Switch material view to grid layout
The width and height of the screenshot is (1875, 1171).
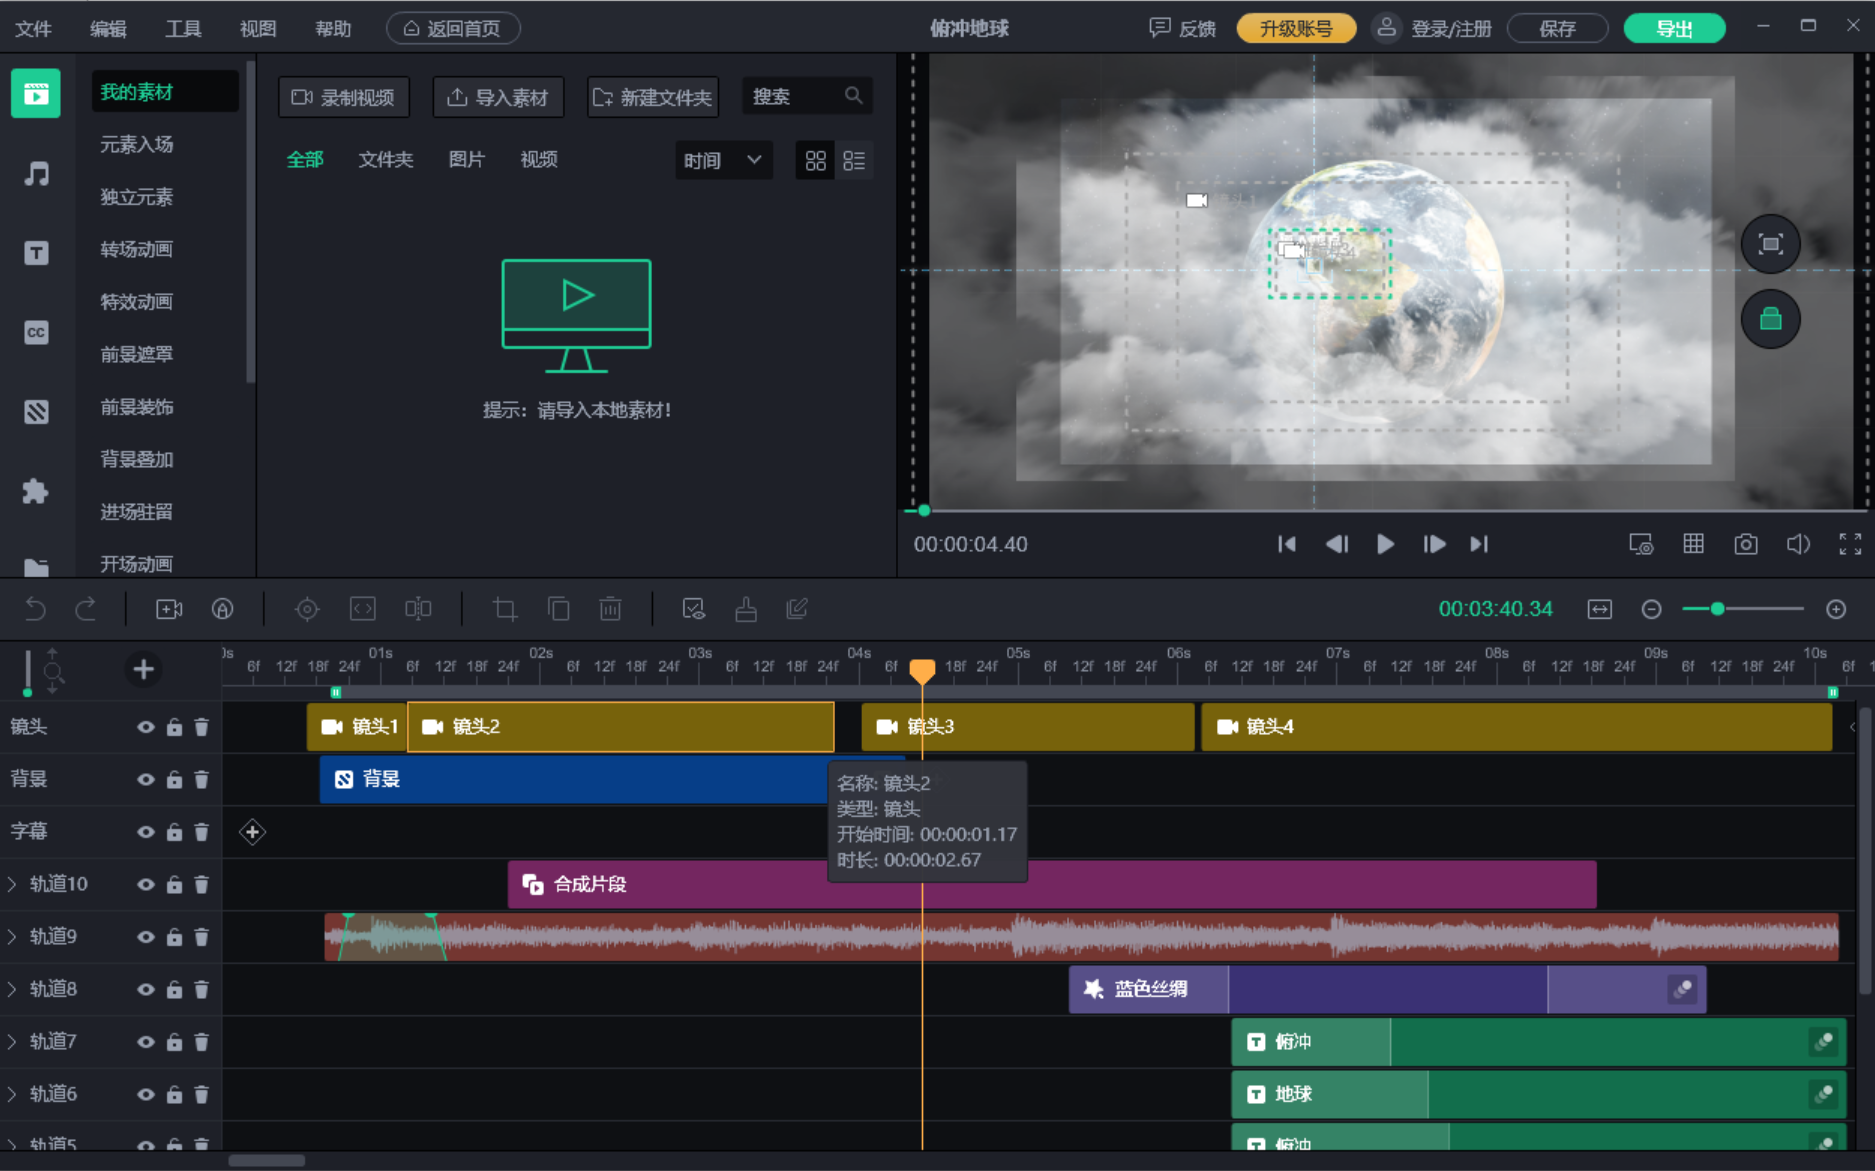(x=816, y=161)
